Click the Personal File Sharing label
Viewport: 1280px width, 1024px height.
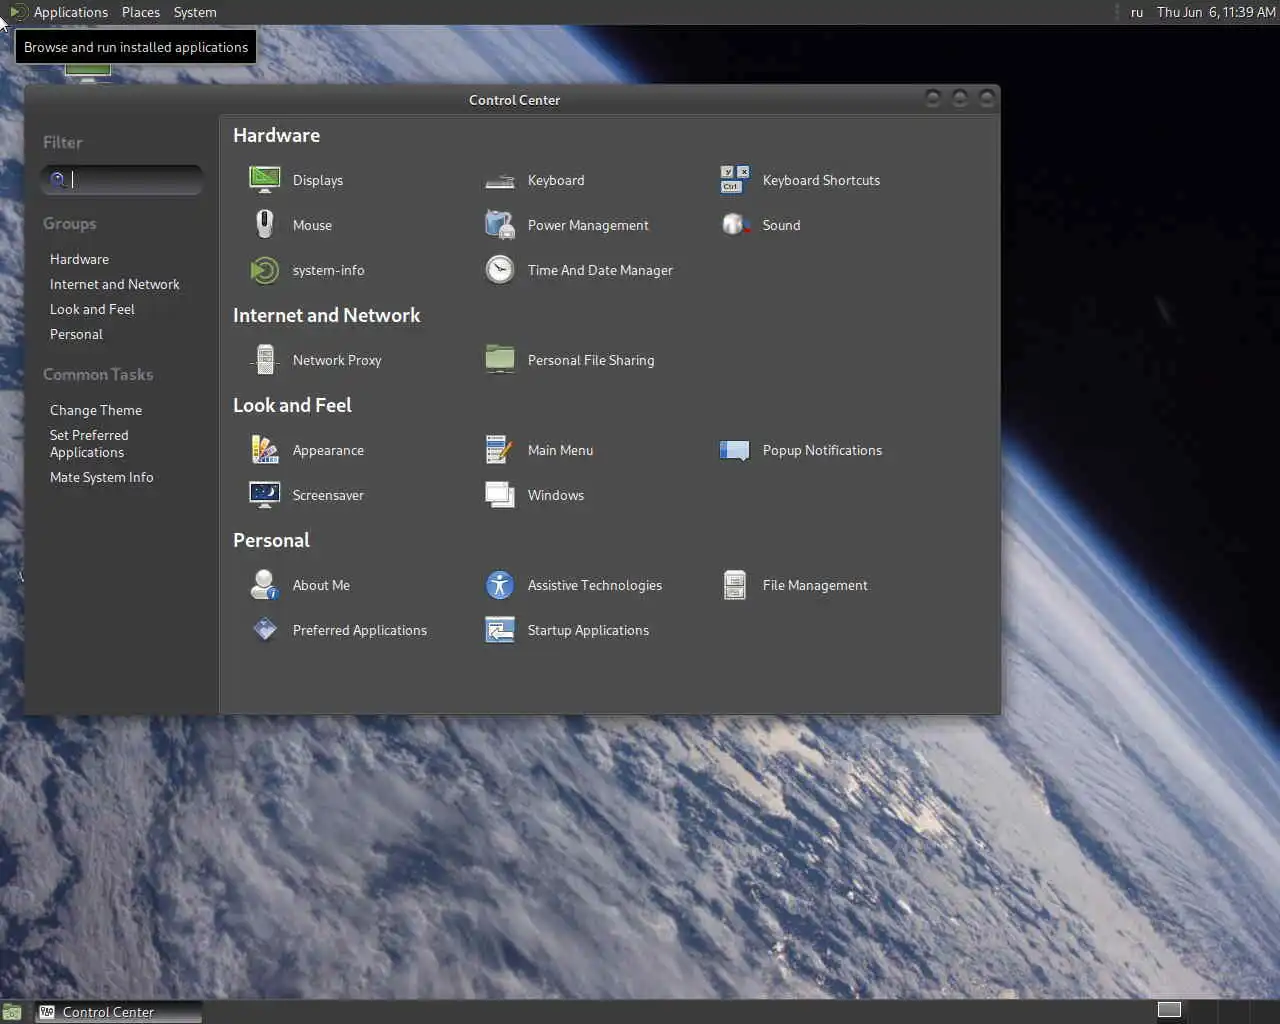click(x=591, y=360)
